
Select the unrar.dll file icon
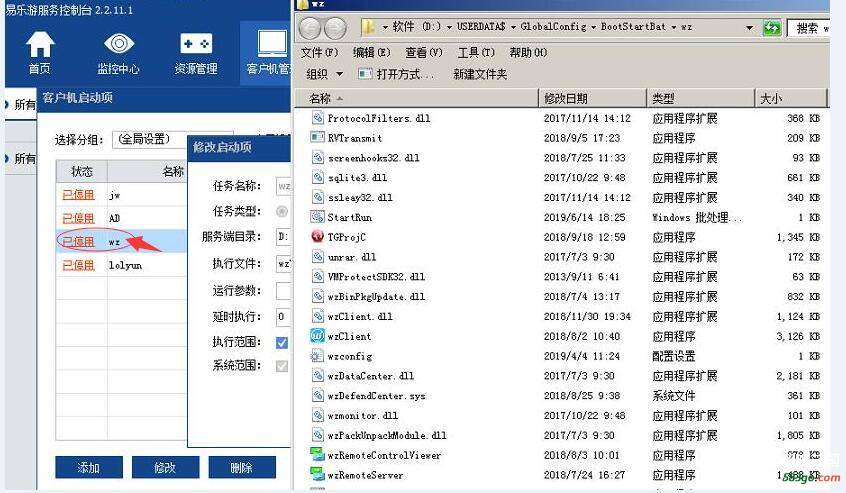(317, 257)
